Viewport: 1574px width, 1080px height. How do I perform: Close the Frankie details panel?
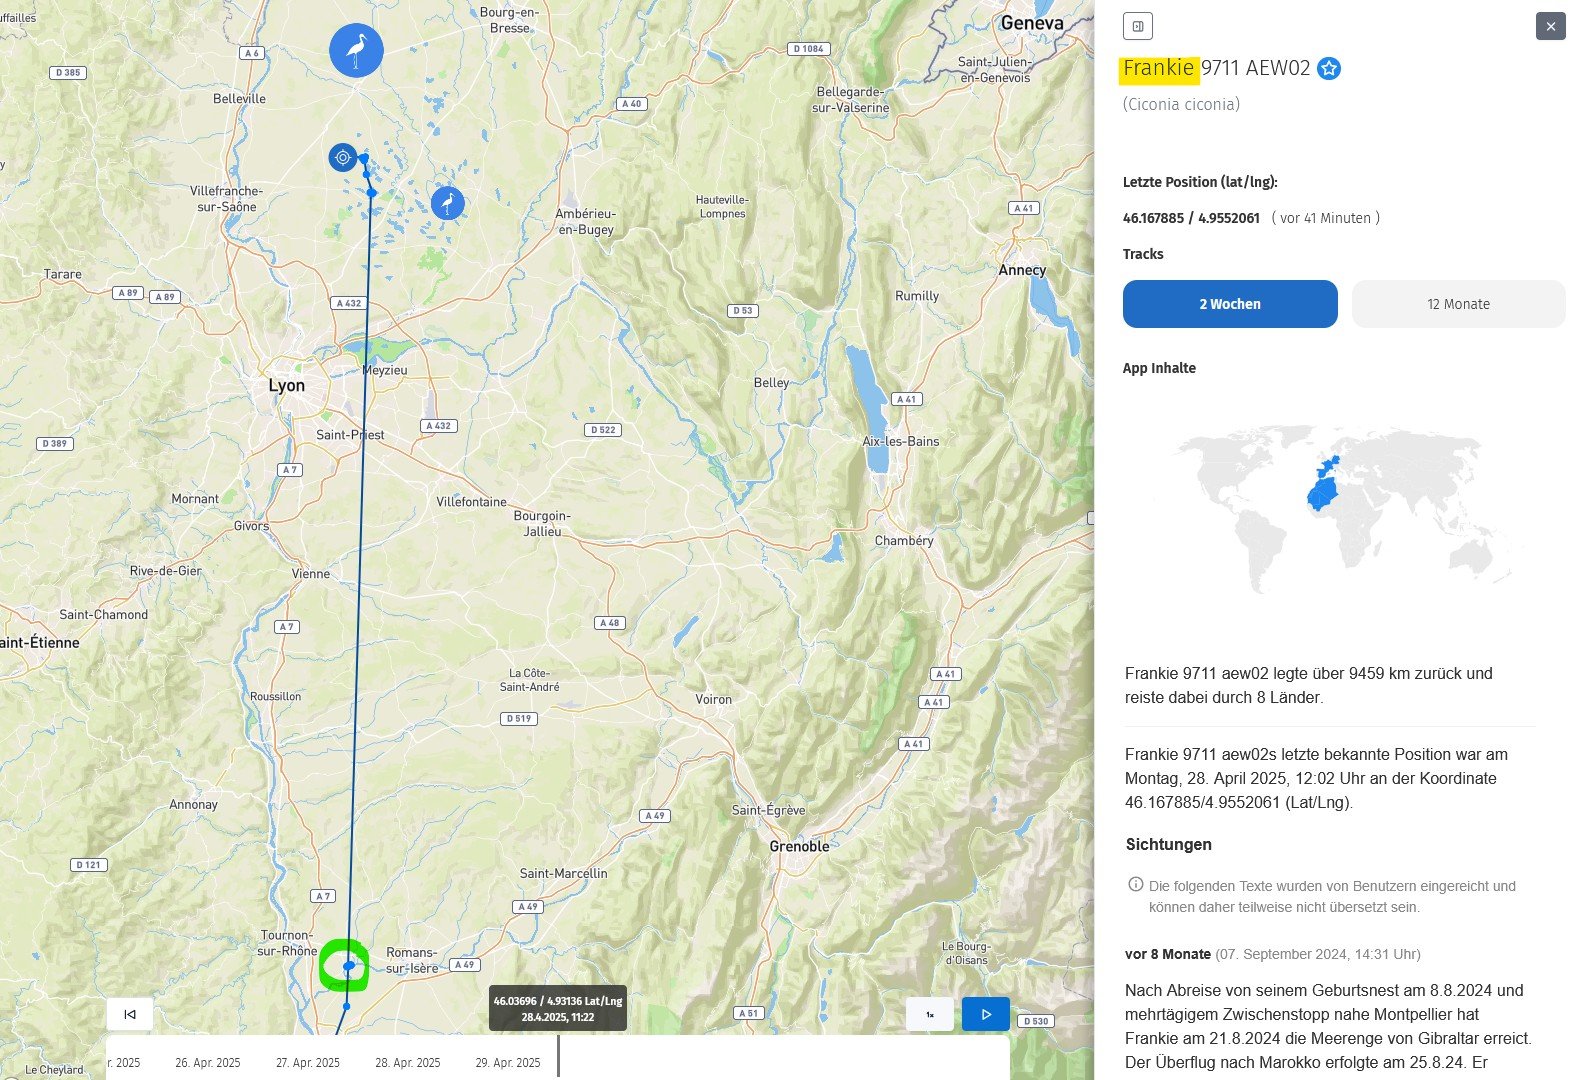click(x=1550, y=26)
